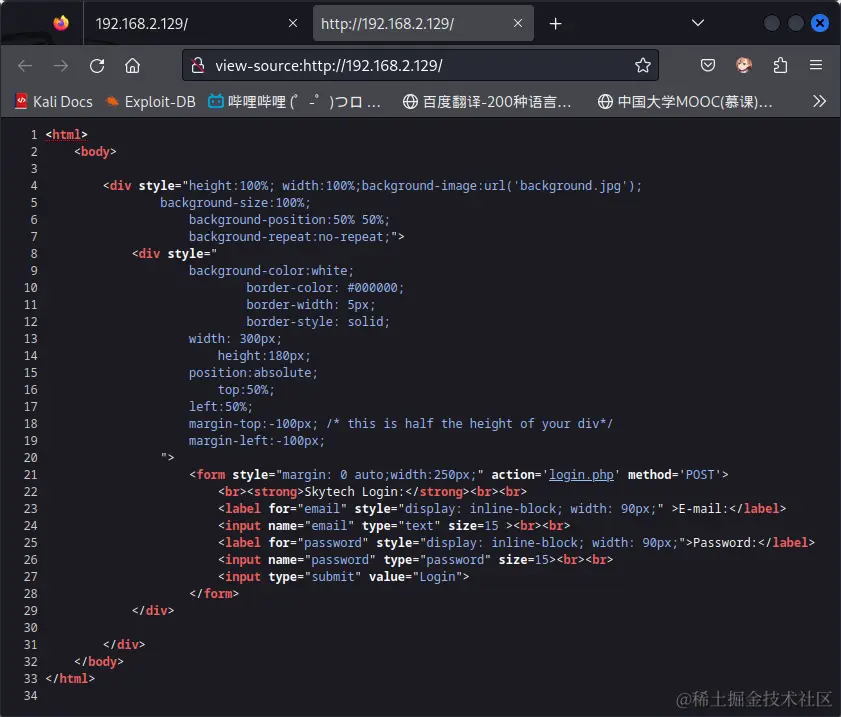Click the html tag on line 1

[x=67, y=135]
